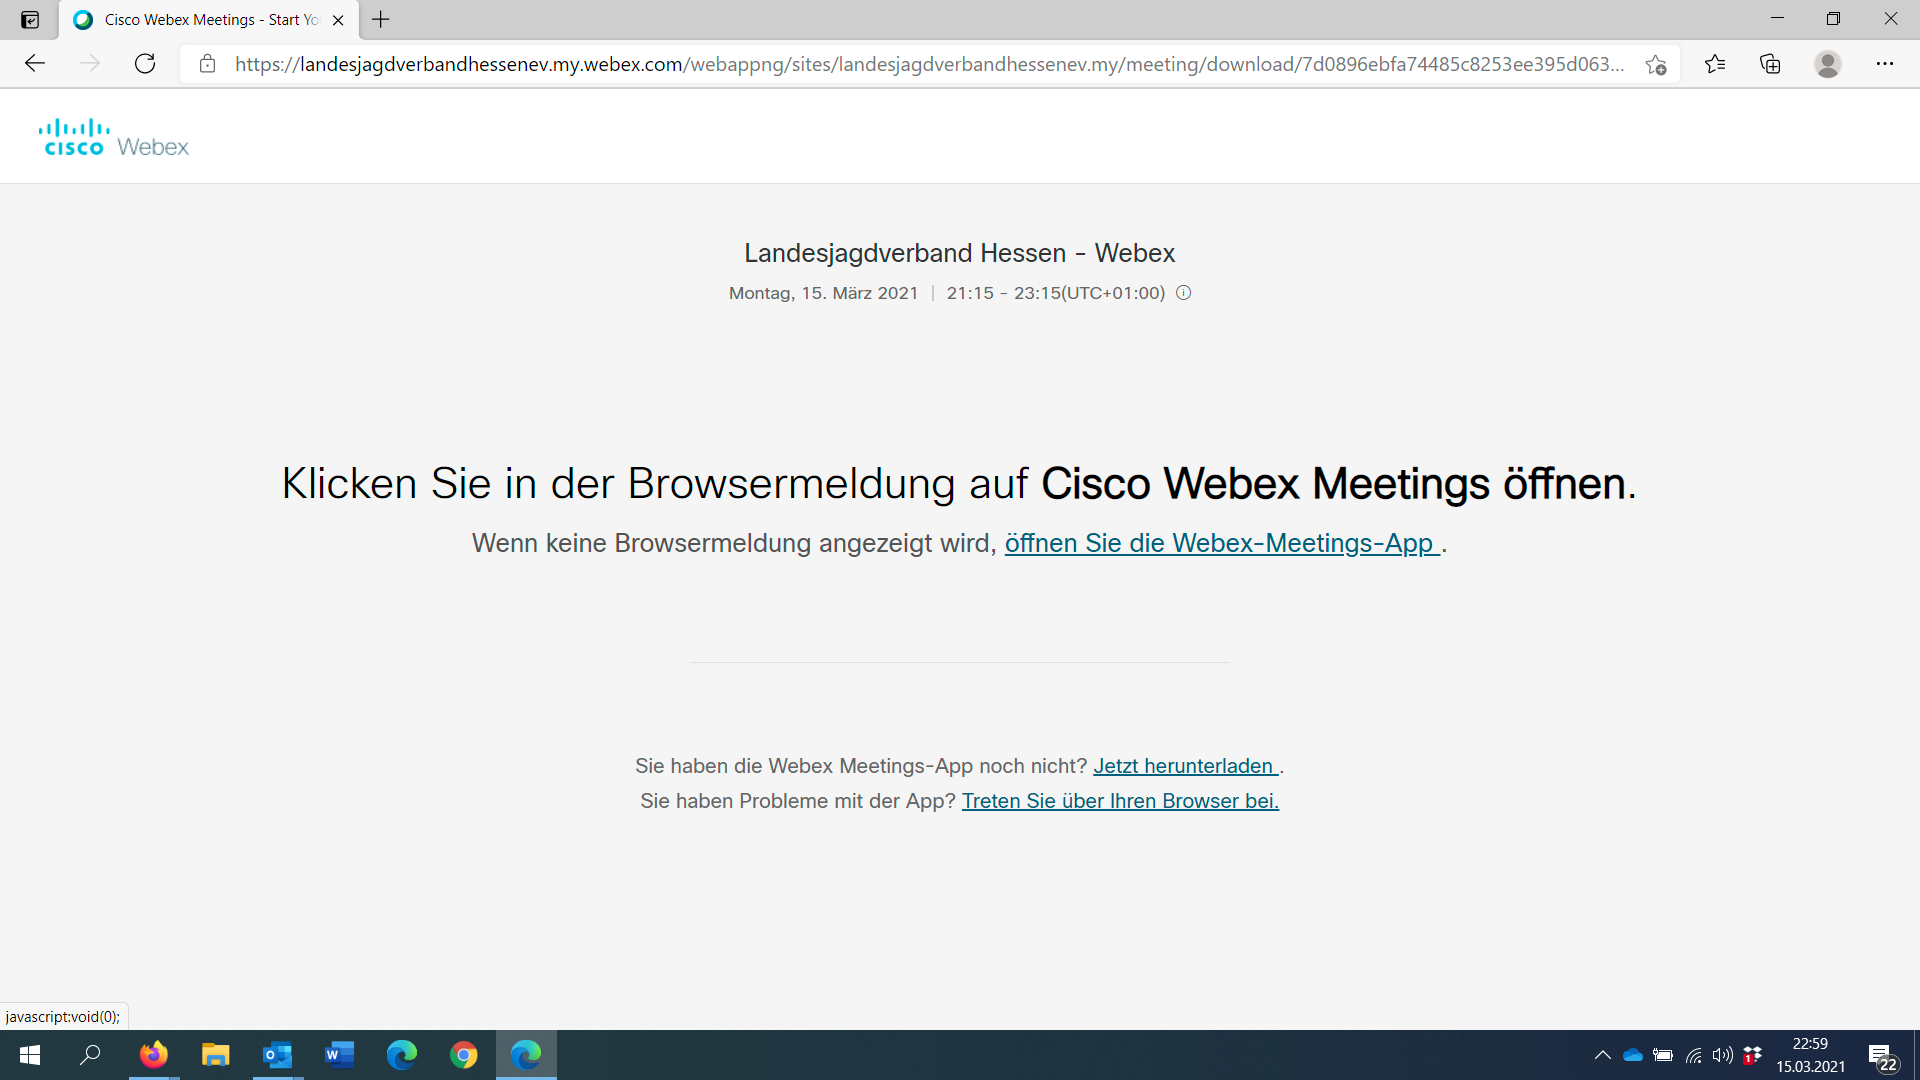Screen dimensions: 1920x1080
Task: Click the 'öffnen Sie die Webex-Meetings-App' link
Action: (1220, 543)
